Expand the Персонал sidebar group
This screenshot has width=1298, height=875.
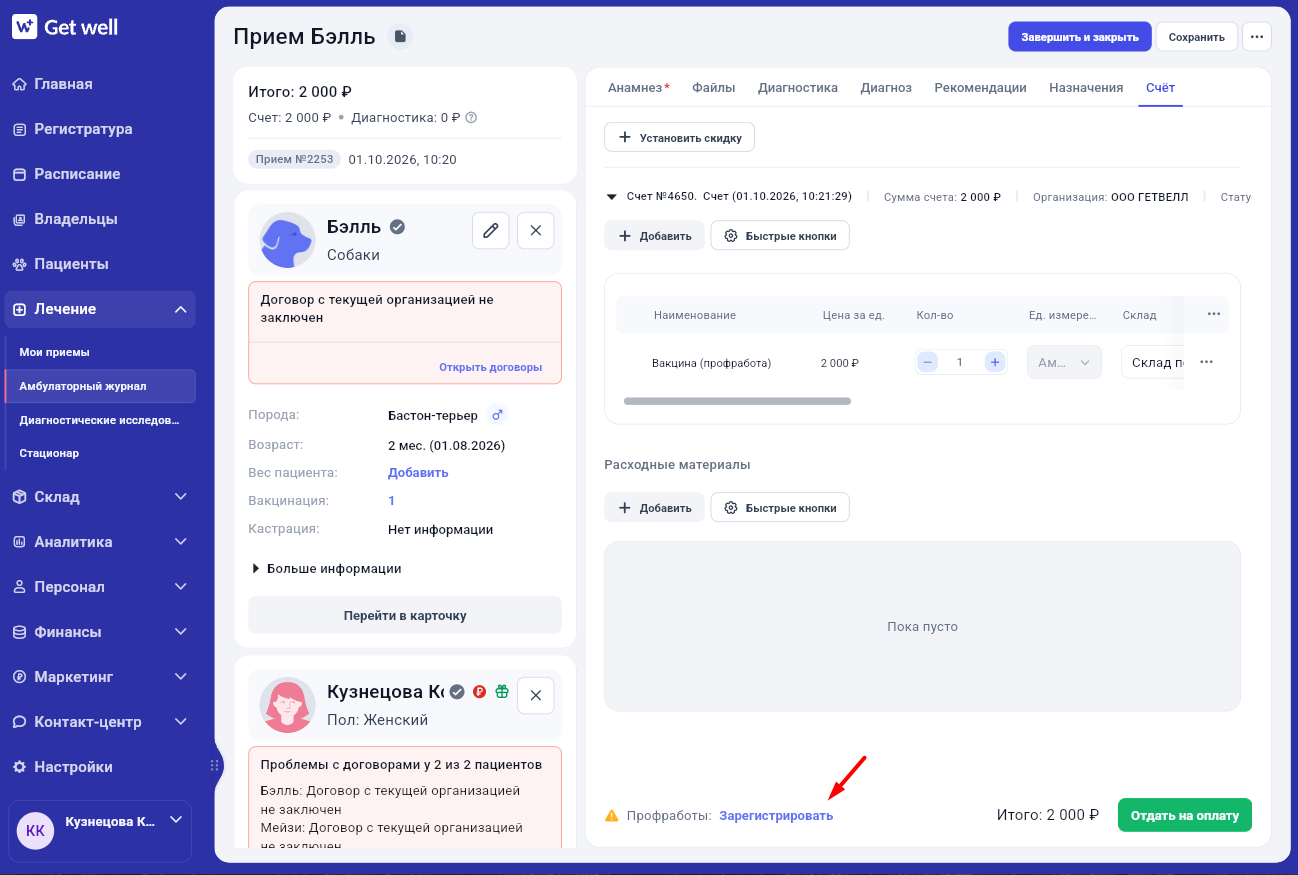100,587
